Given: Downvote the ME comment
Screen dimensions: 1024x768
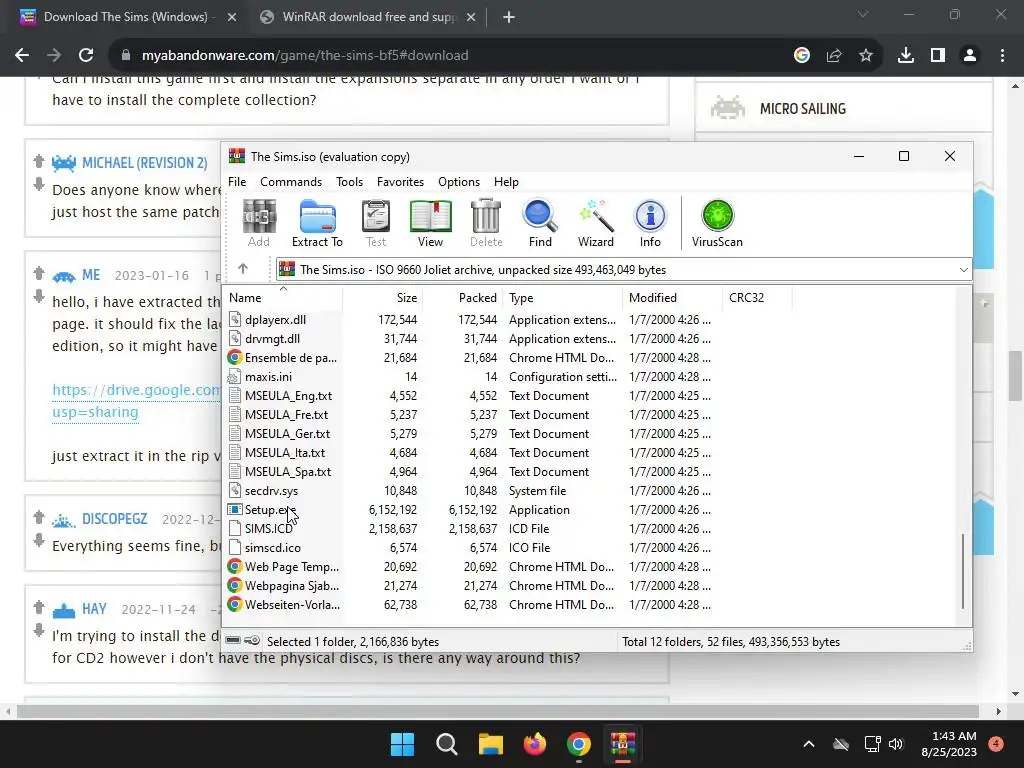Looking at the screenshot, I should pyautogui.click(x=39, y=297).
